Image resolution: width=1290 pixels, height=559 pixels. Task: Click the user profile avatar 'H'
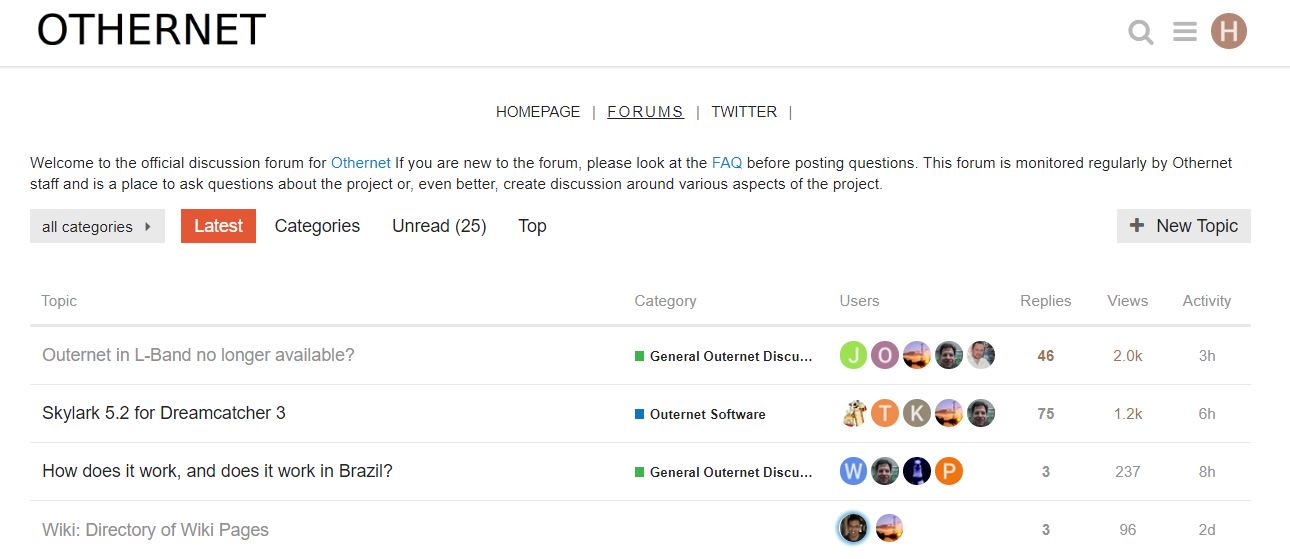[1229, 32]
